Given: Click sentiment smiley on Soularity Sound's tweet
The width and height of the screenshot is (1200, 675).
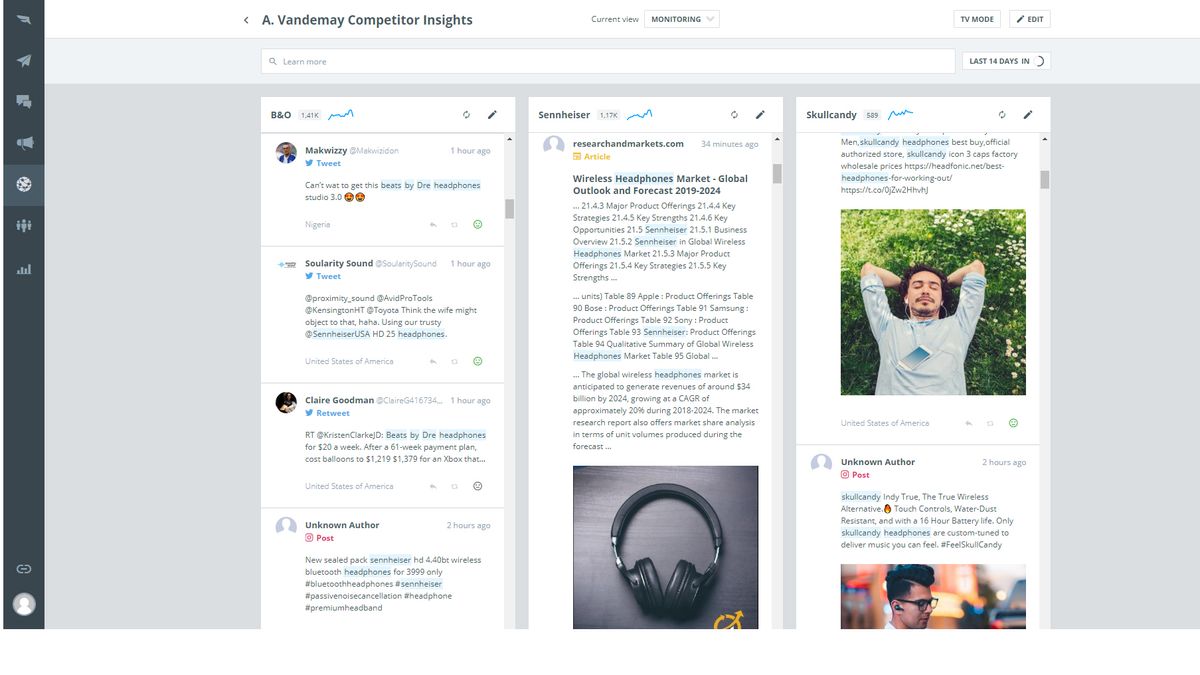Looking at the screenshot, I should (477, 361).
